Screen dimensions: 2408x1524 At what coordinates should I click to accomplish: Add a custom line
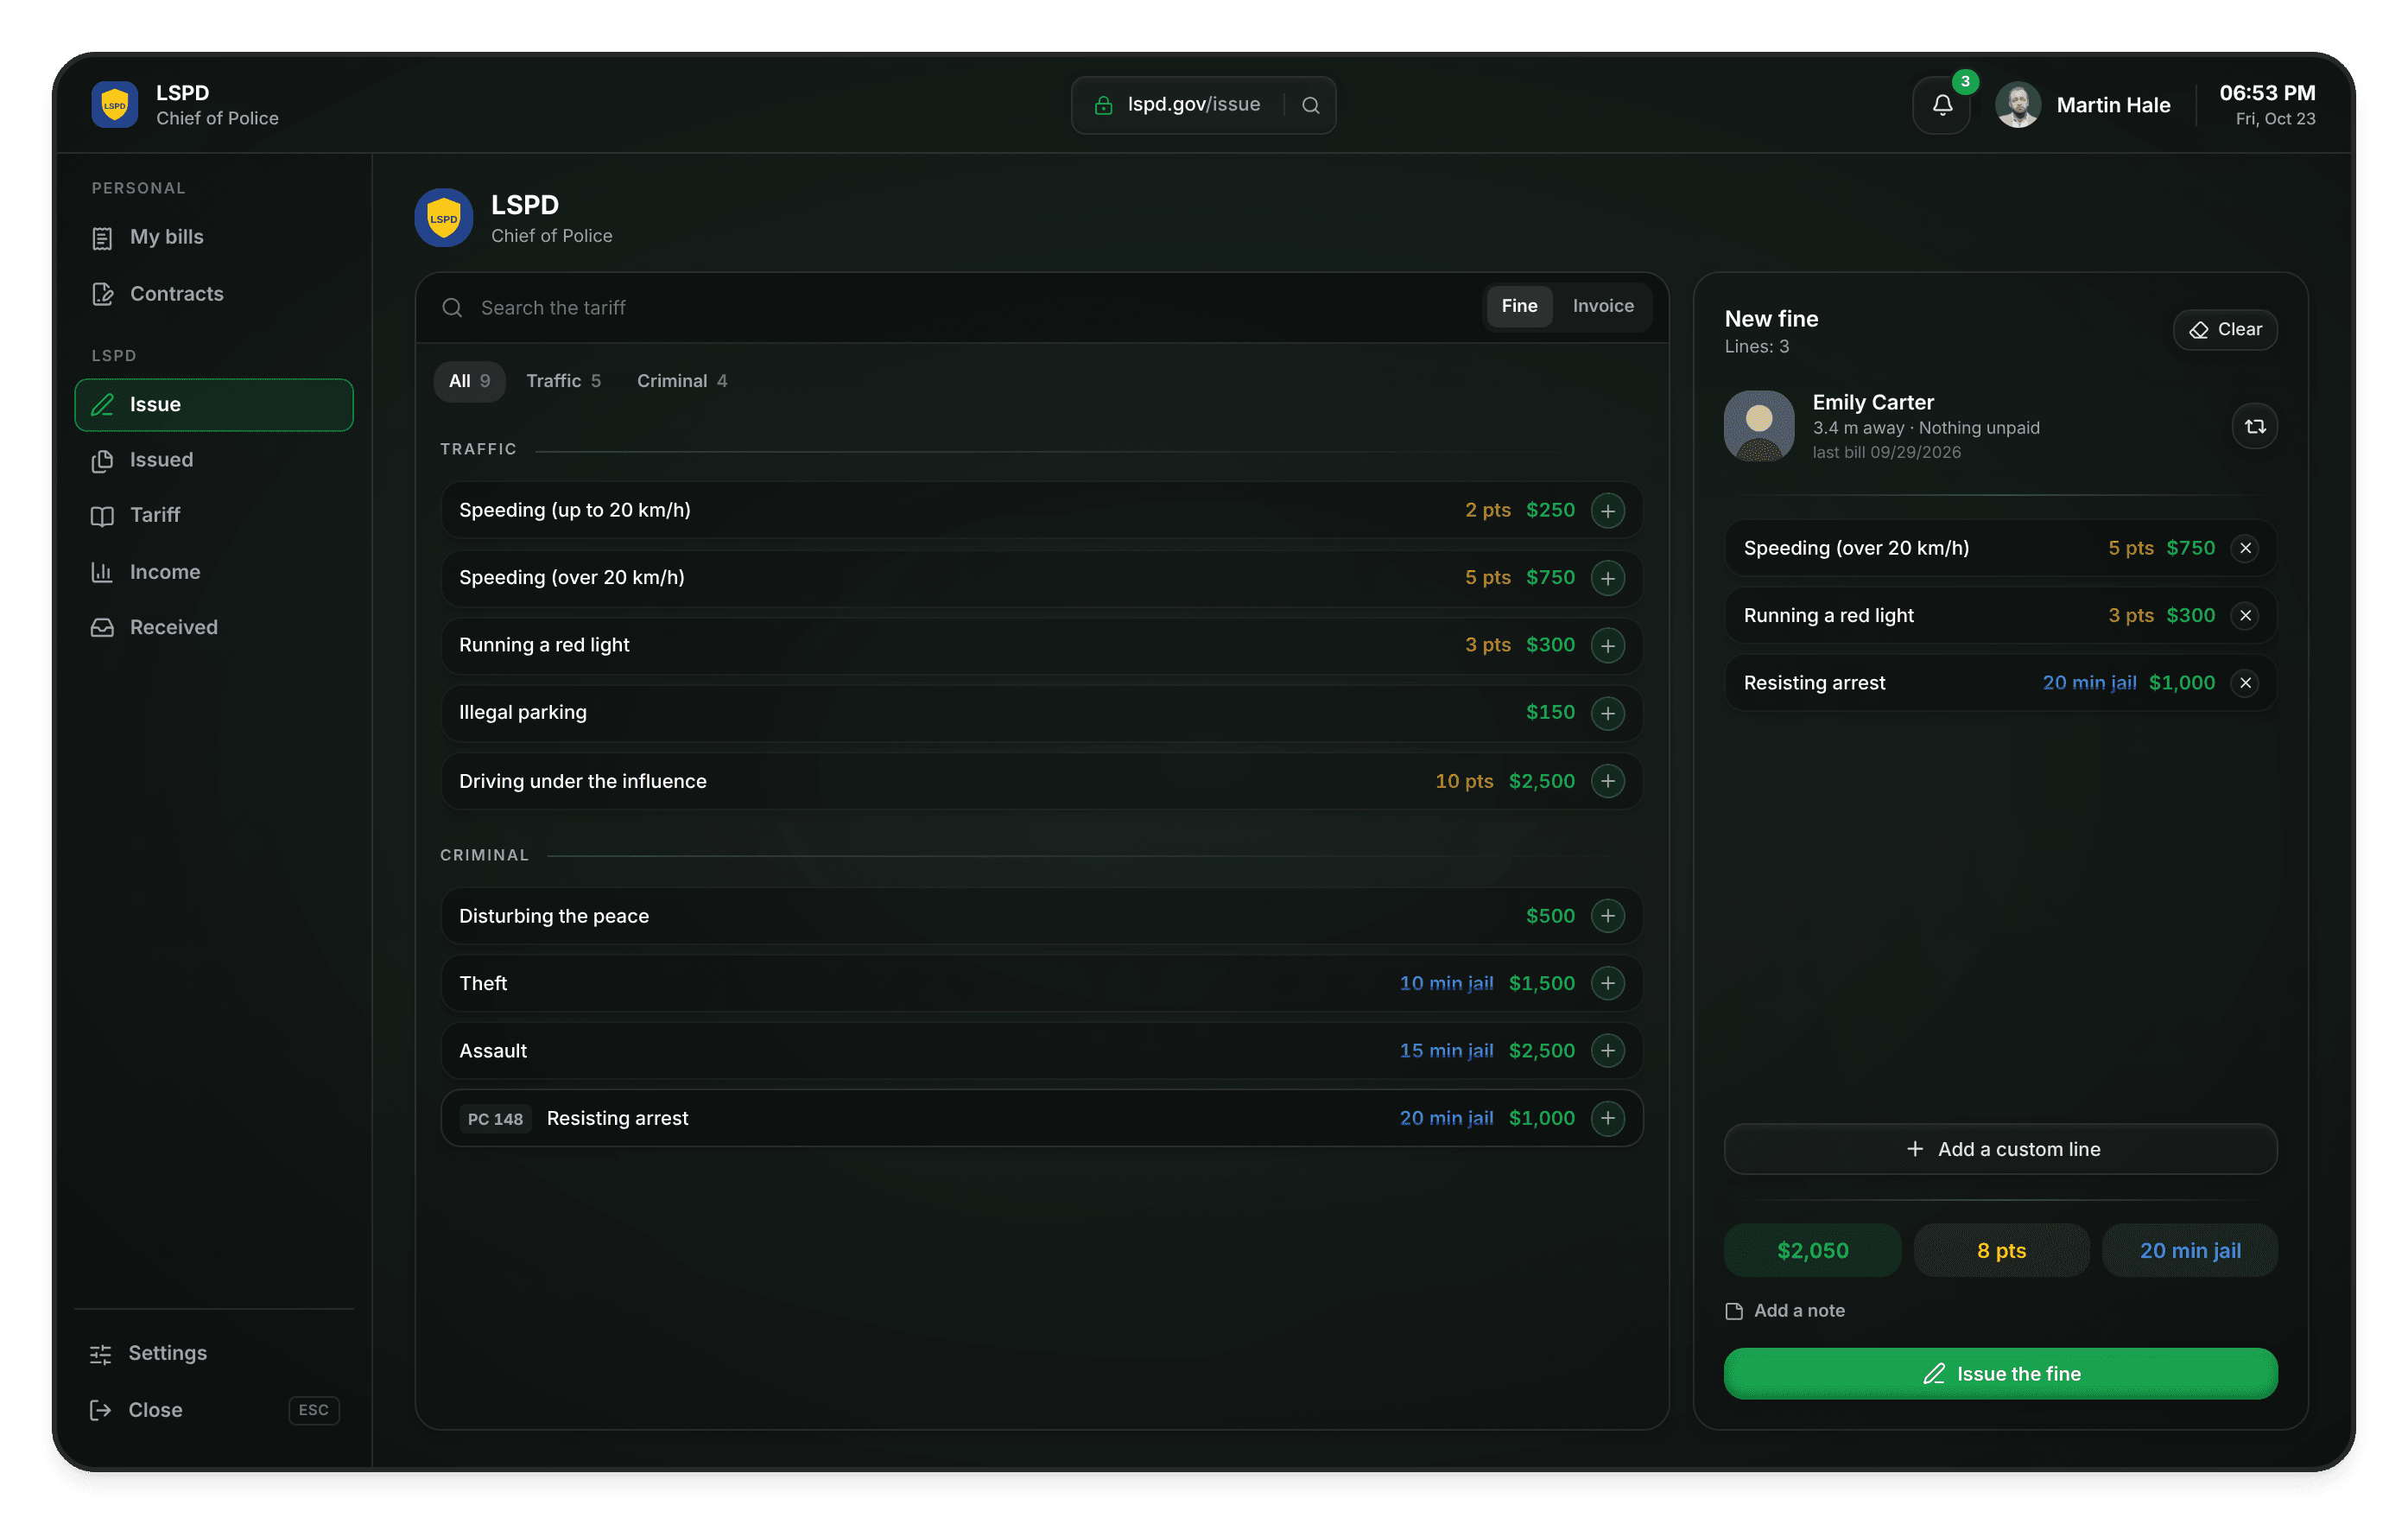2000,1150
